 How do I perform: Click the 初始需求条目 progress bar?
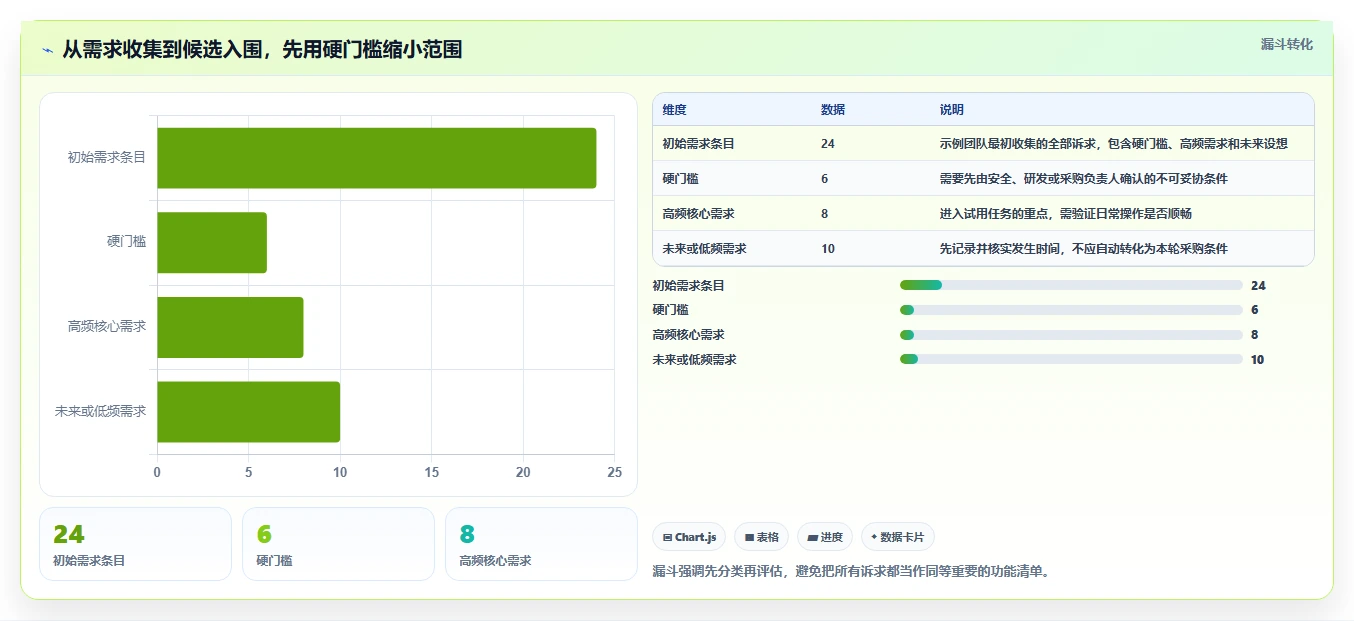coord(1071,285)
